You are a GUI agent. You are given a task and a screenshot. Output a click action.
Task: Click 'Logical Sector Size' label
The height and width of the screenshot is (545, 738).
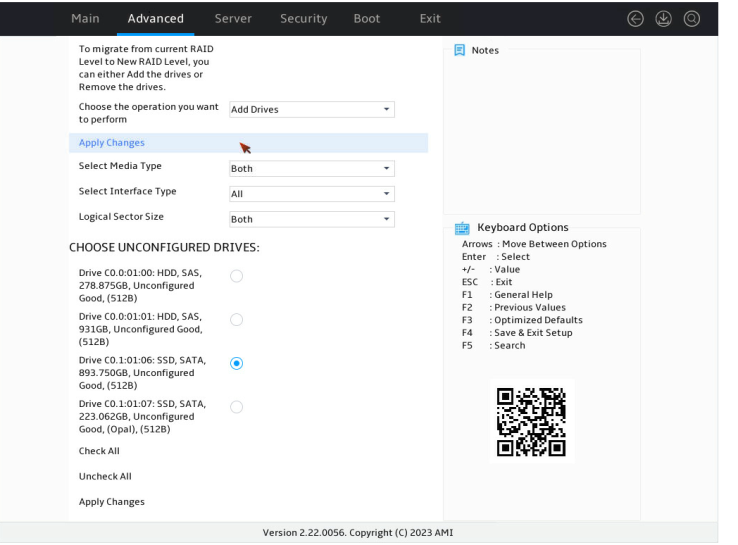click(121, 216)
